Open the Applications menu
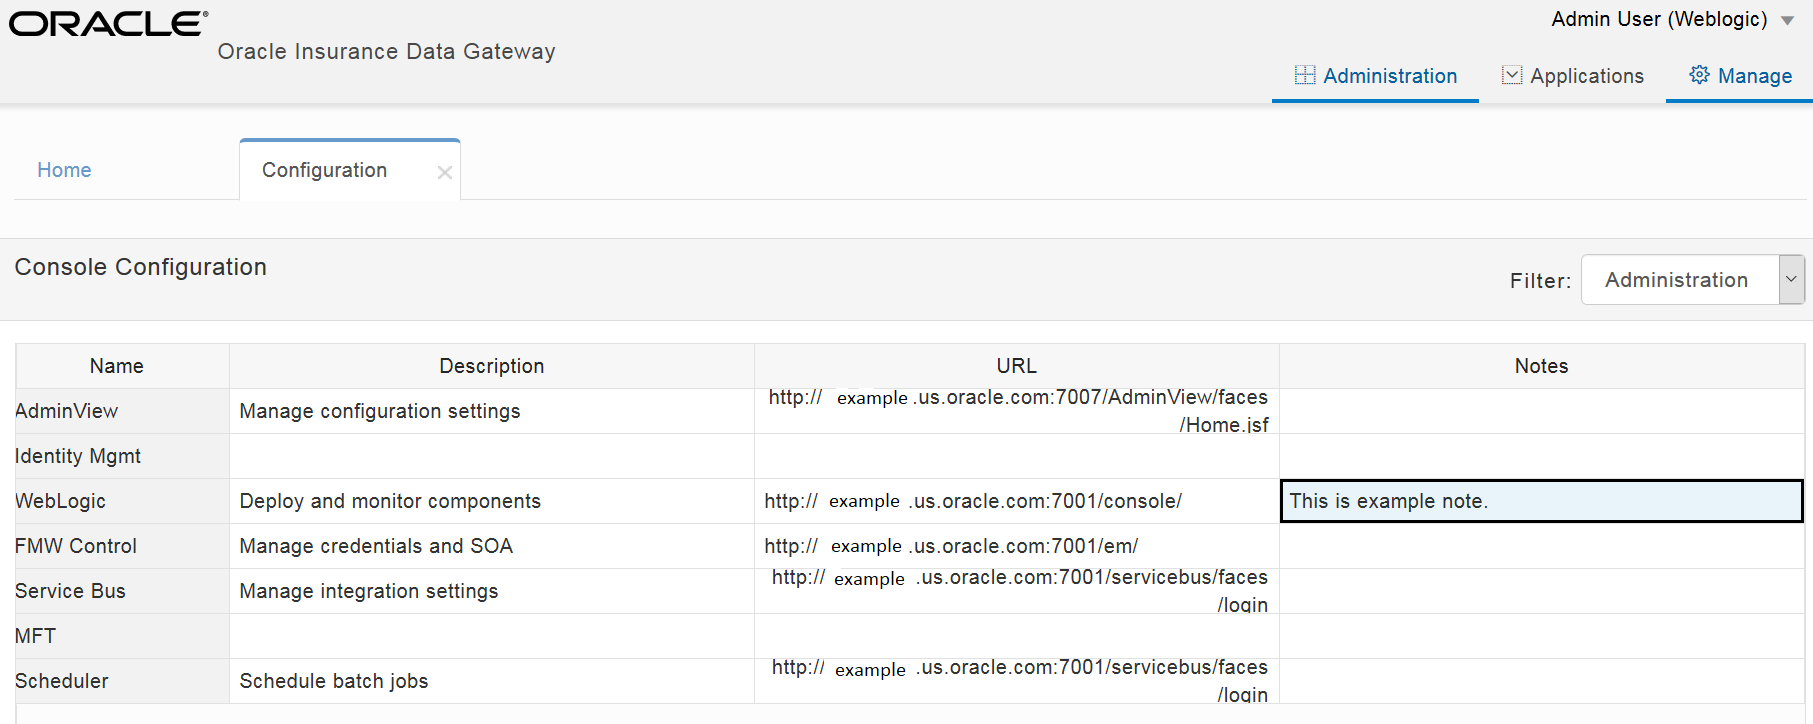The height and width of the screenshot is (724, 1813). (x=1573, y=76)
